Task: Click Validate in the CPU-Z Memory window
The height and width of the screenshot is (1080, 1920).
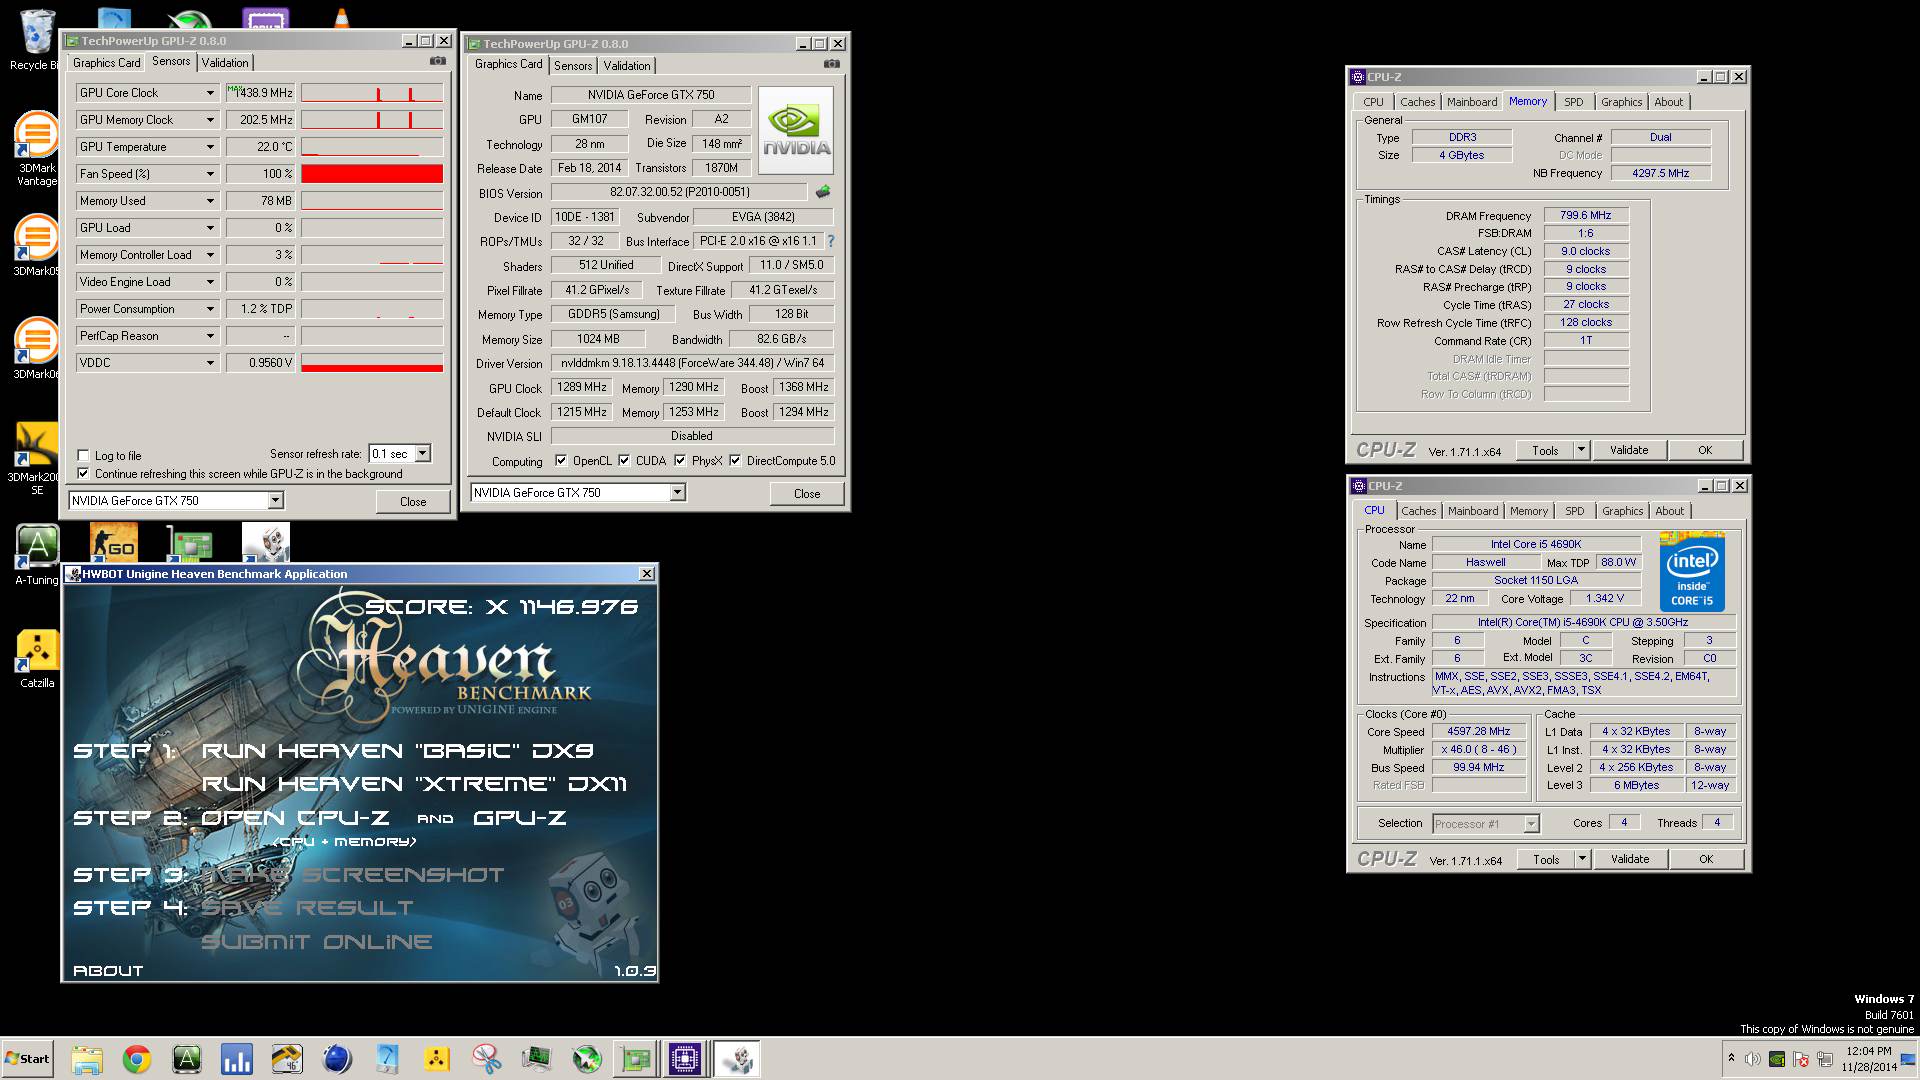Action: pyautogui.click(x=1629, y=450)
